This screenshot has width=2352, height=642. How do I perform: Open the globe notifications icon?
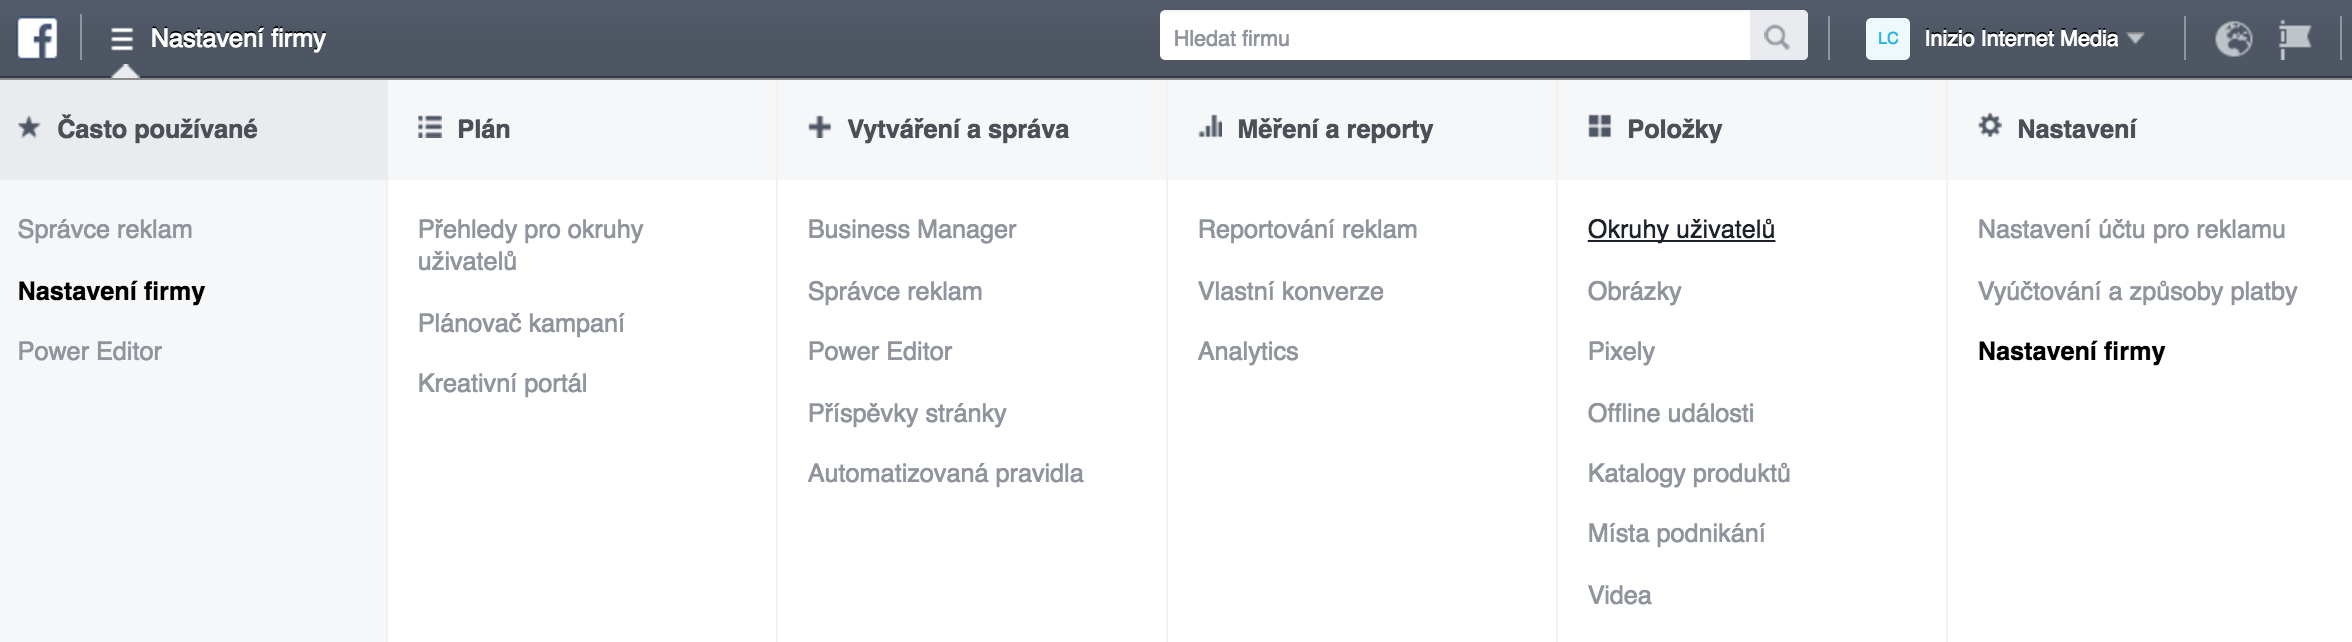(2233, 38)
